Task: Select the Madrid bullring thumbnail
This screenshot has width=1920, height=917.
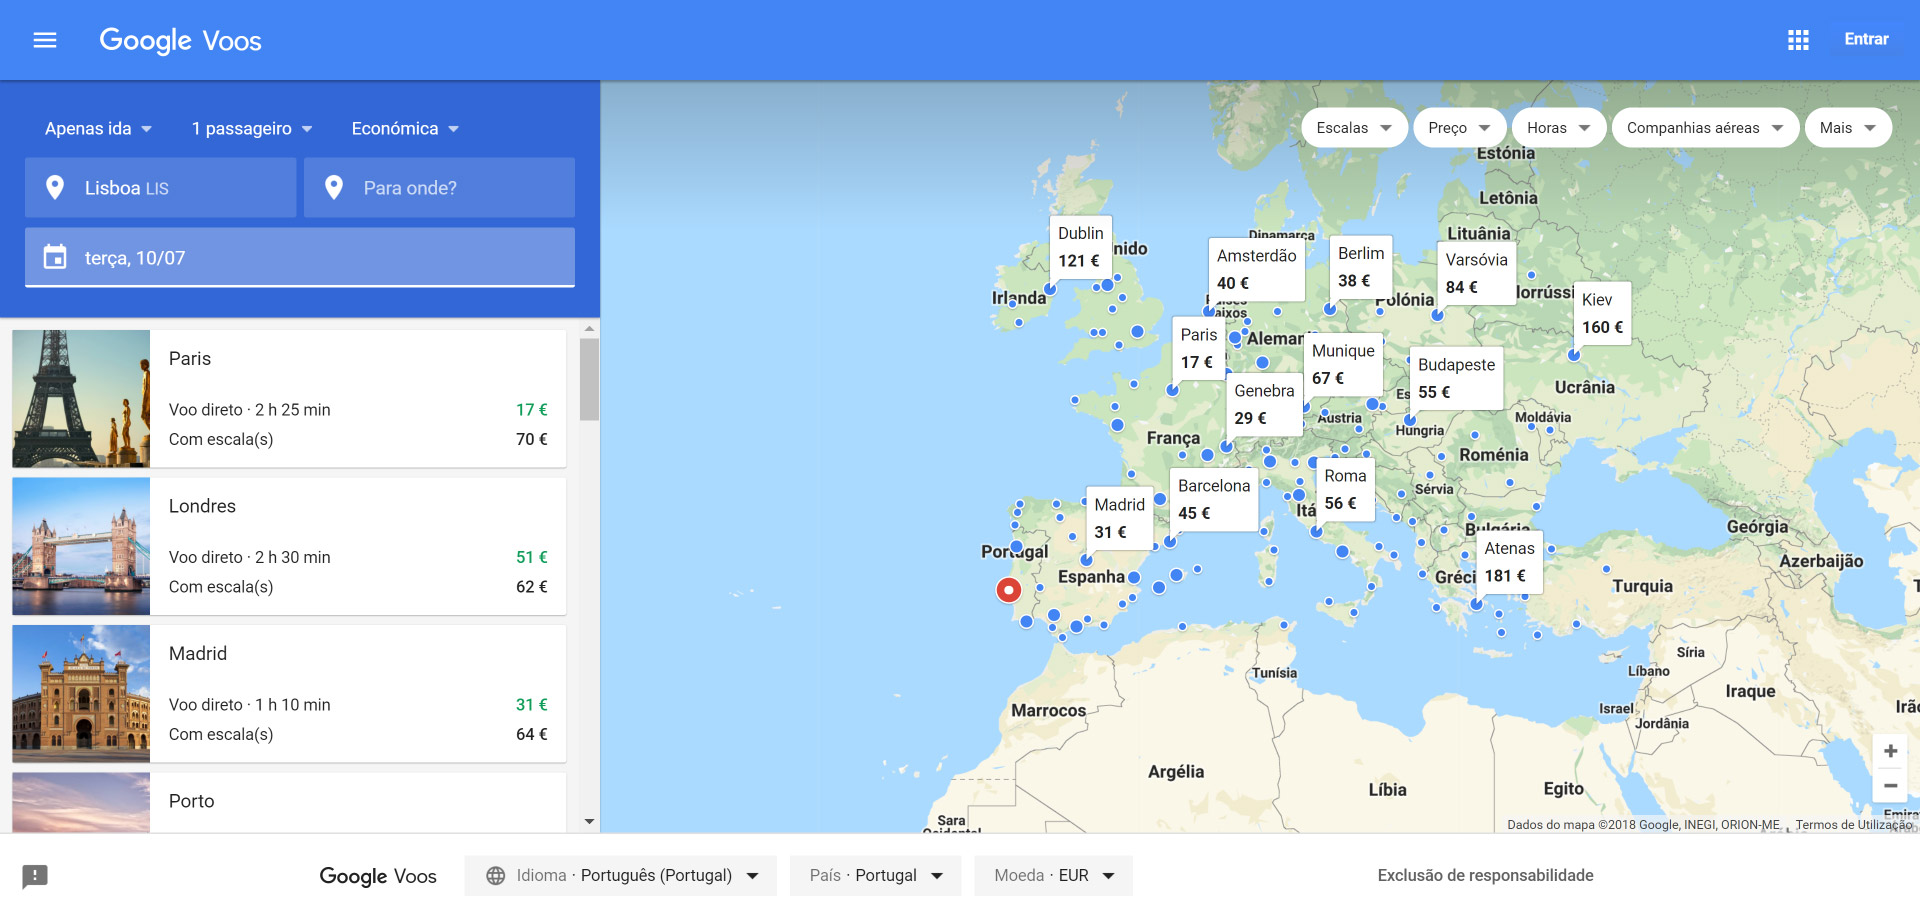Action: coord(81,694)
